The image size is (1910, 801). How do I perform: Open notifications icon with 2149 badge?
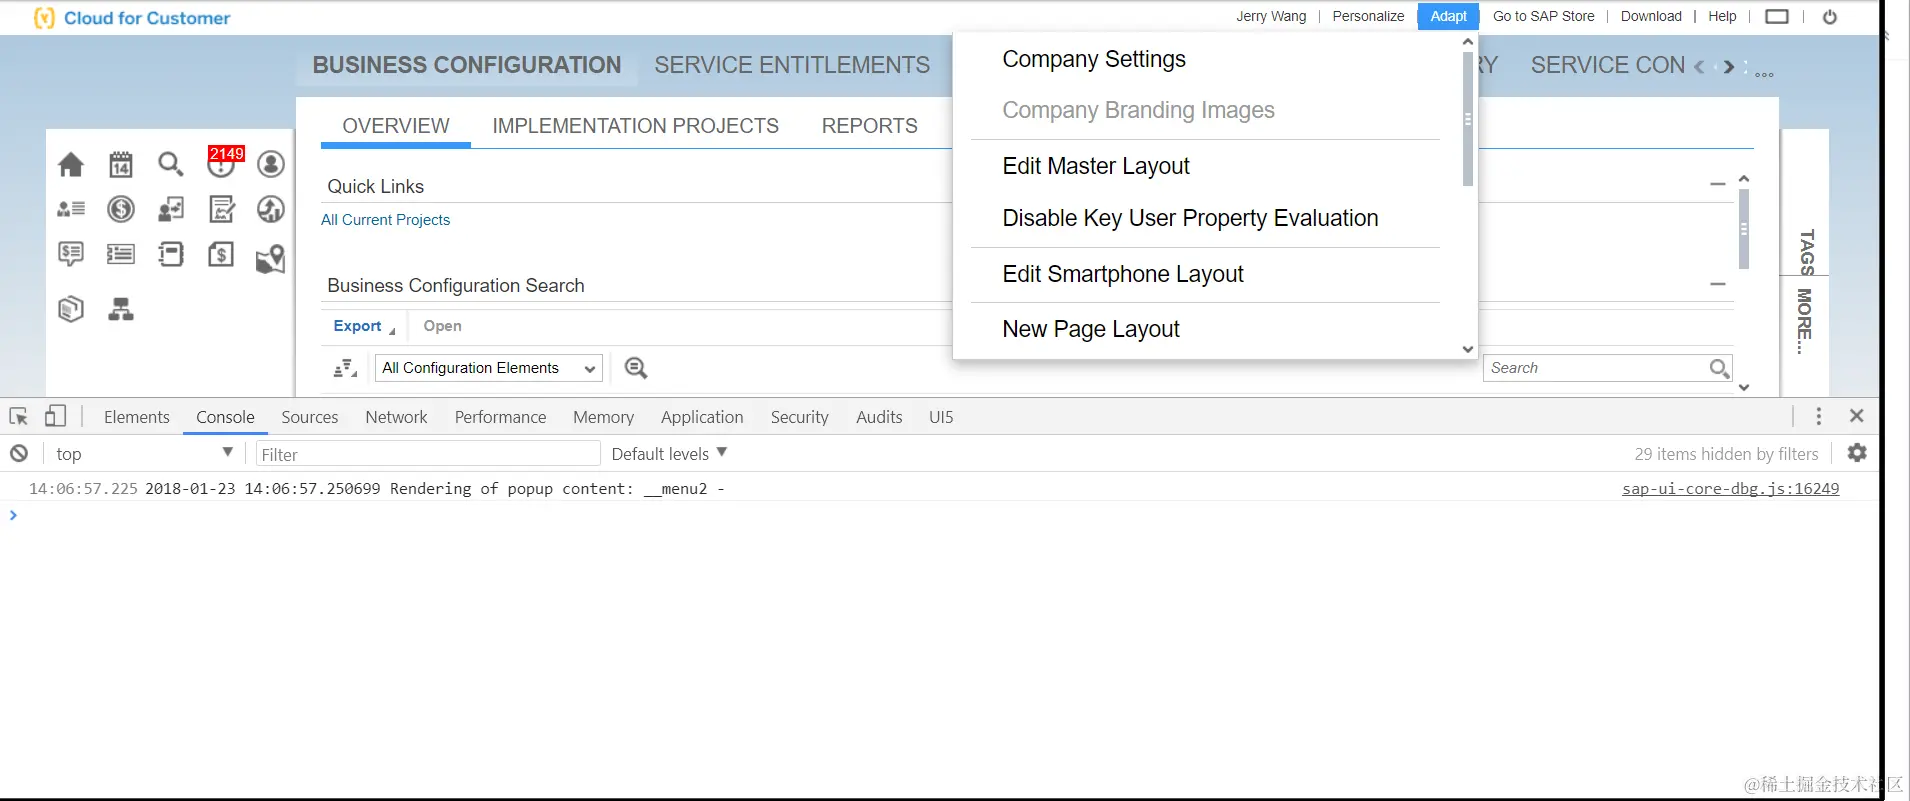pos(222,162)
